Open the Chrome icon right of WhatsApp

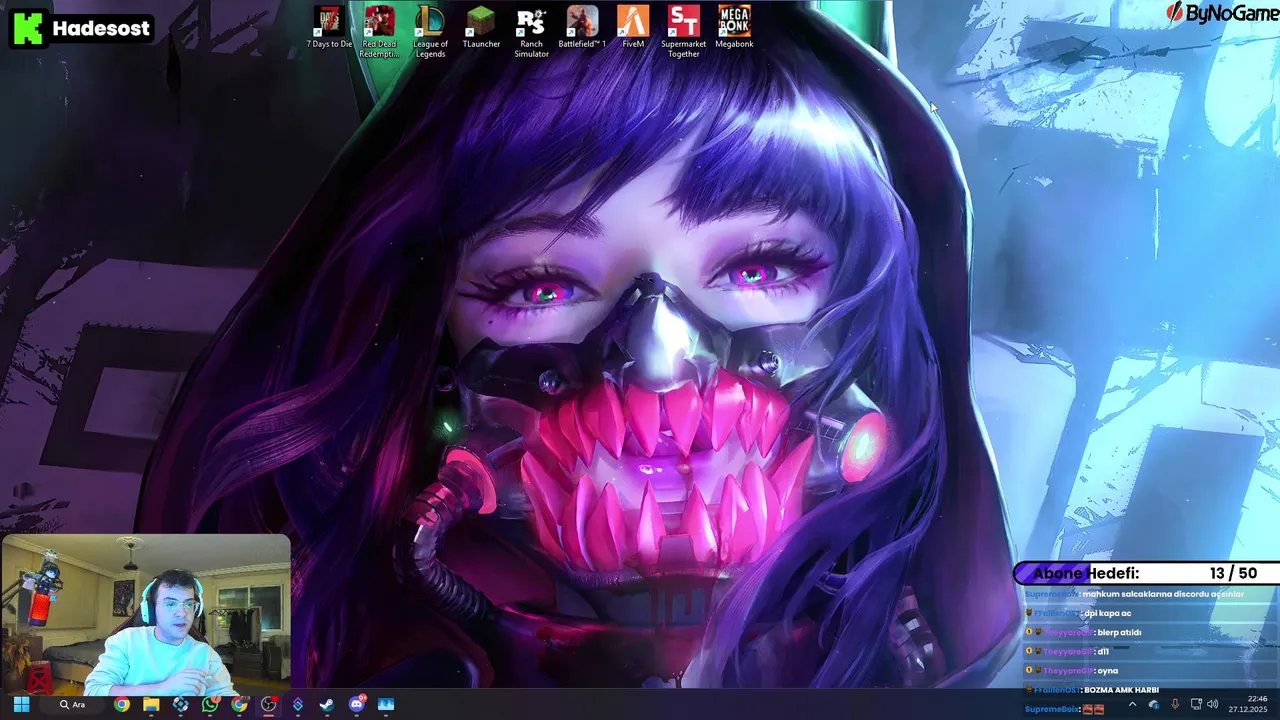[239, 704]
